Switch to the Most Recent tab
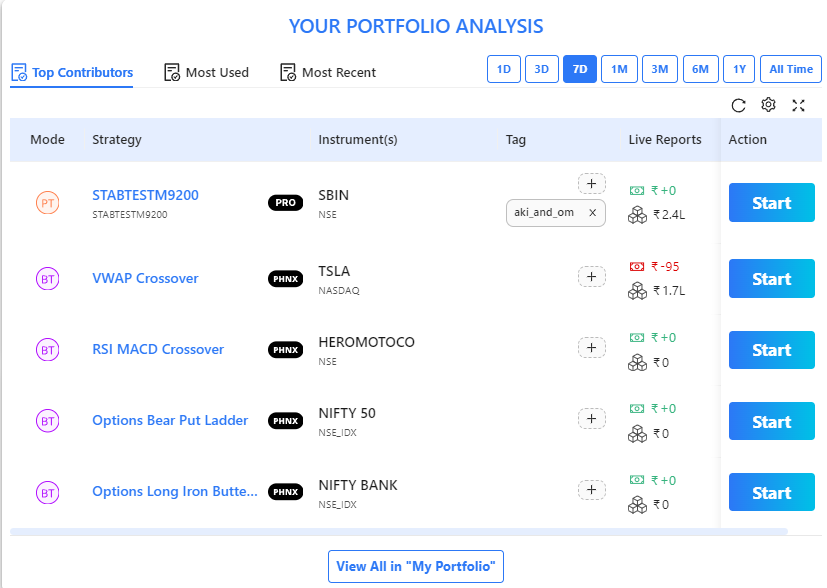Image resolution: width=827 pixels, height=588 pixels. click(x=328, y=72)
